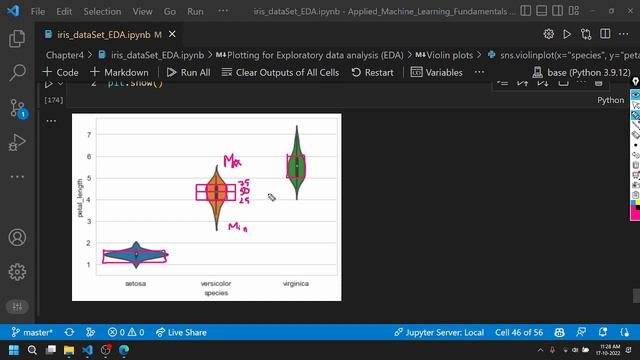Click Jupyter Server: Local status
Viewport: 640px width, 360px height.
[439, 332]
